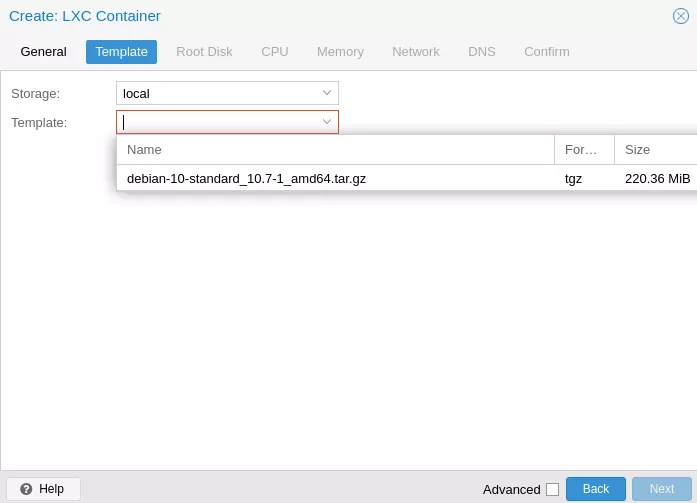Screen dimensions: 697x503
Task: Click the Back button
Action: 596,489
